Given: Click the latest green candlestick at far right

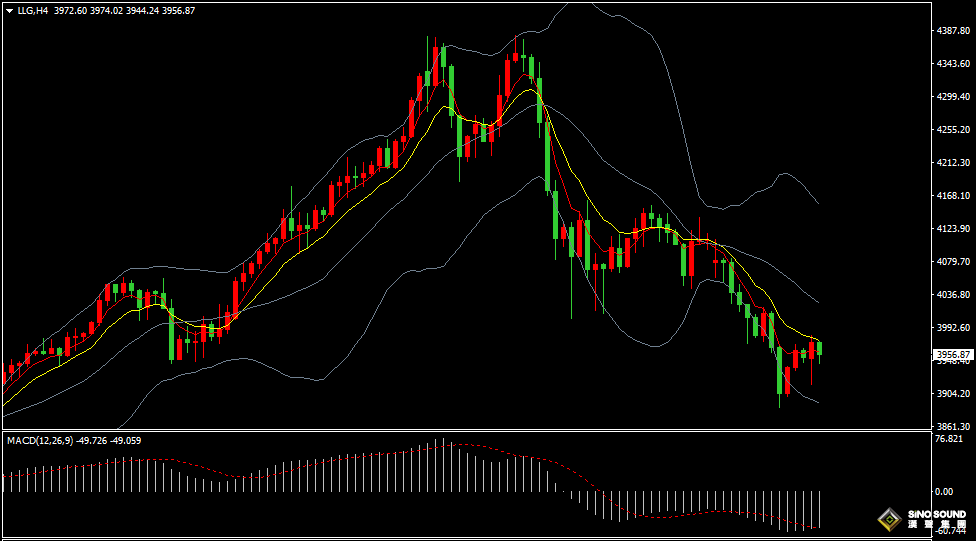Looking at the screenshot, I should (820, 348).
